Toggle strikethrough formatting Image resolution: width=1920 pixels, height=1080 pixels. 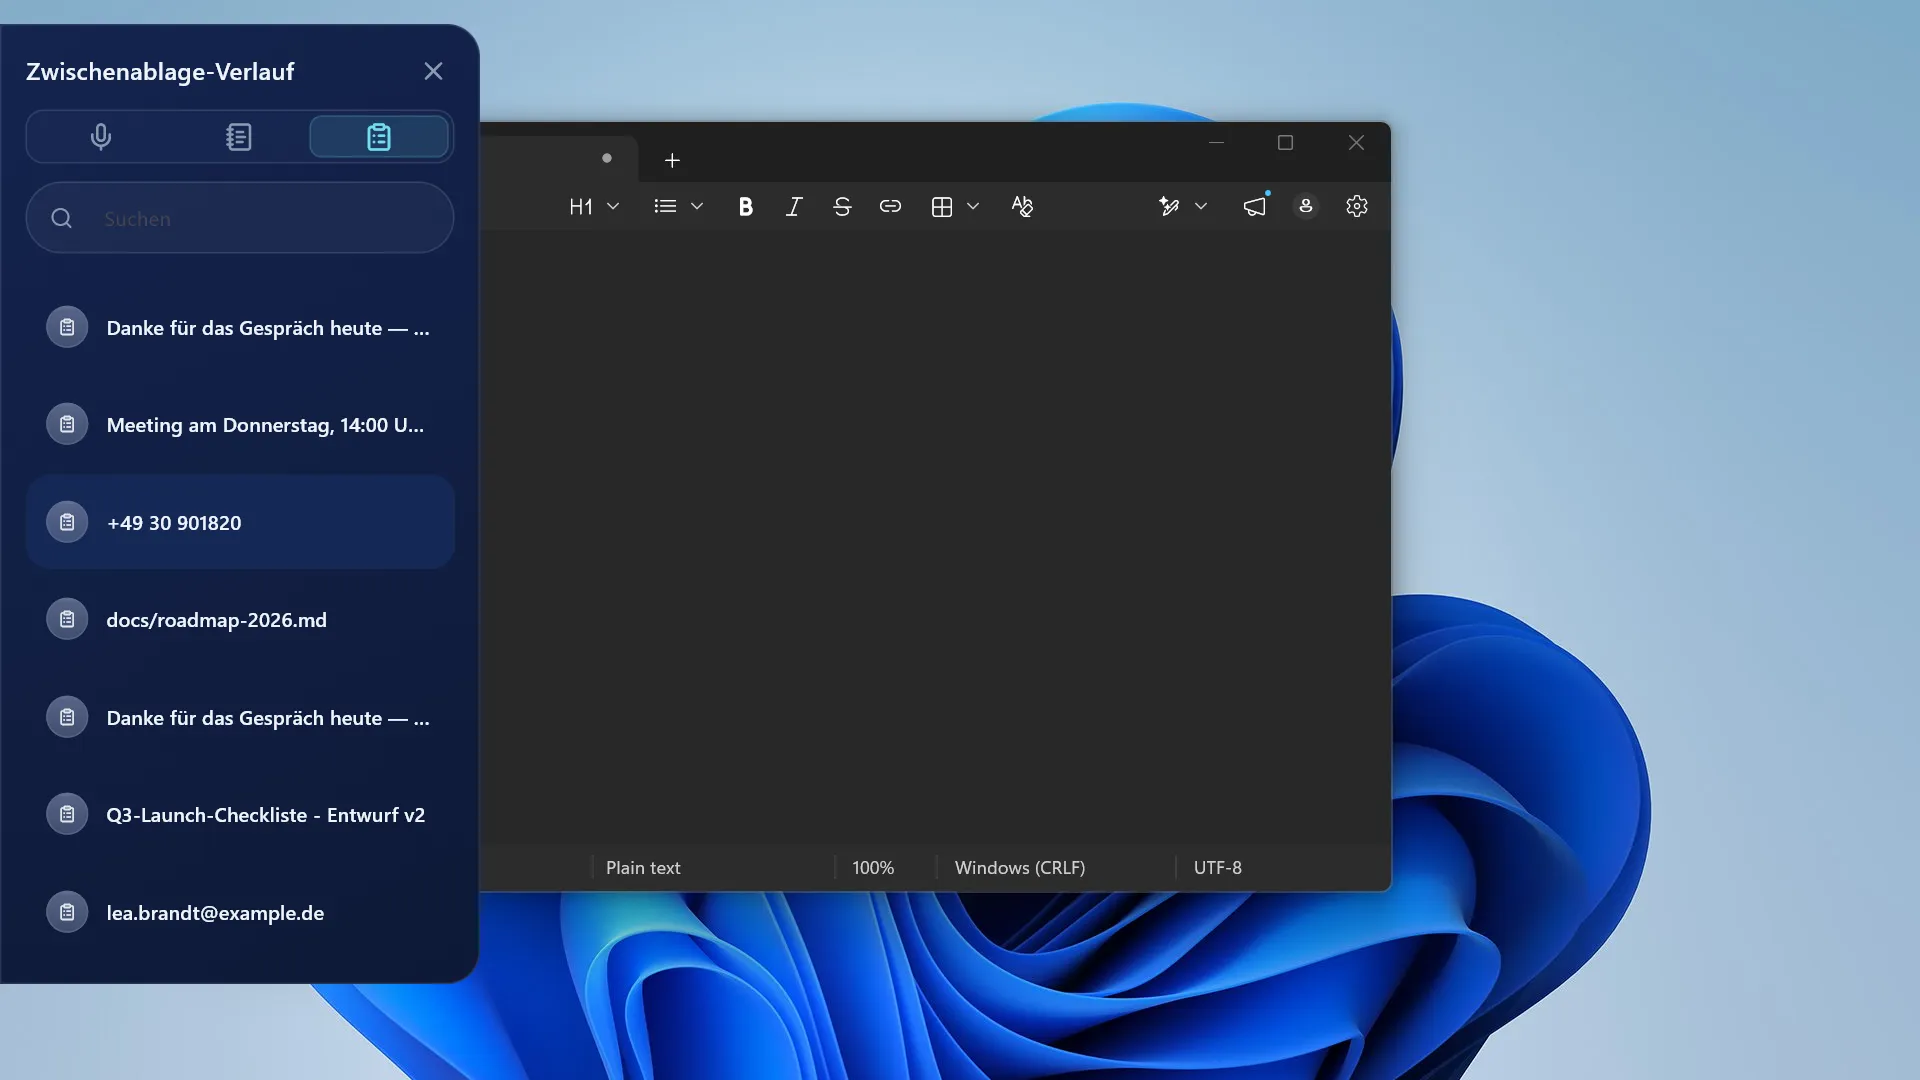tap(842, 206)
